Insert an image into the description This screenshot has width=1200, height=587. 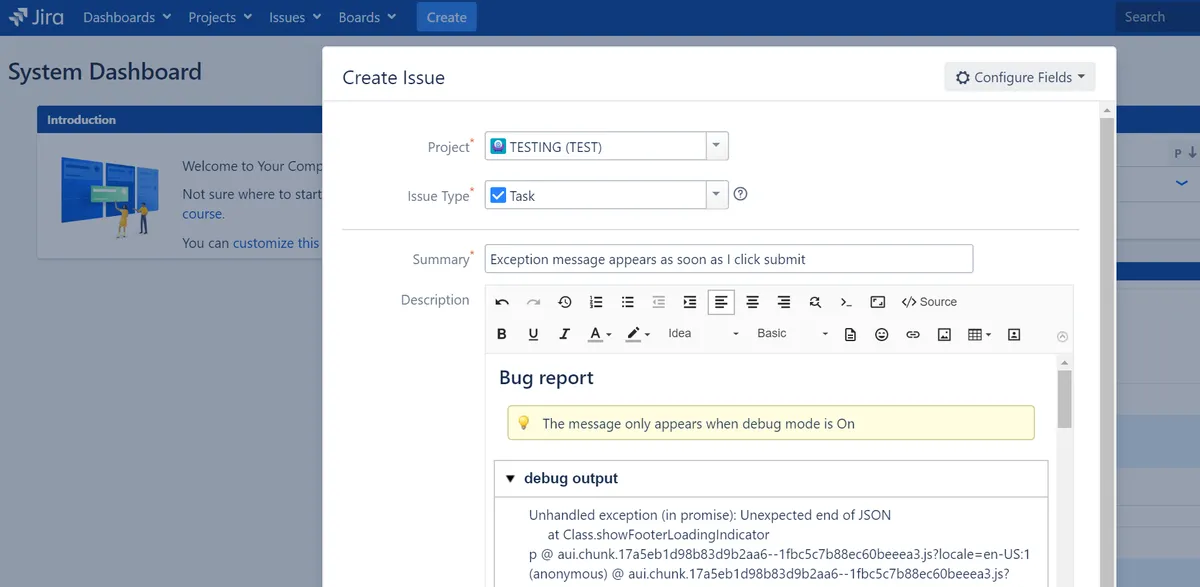point(944,334)
